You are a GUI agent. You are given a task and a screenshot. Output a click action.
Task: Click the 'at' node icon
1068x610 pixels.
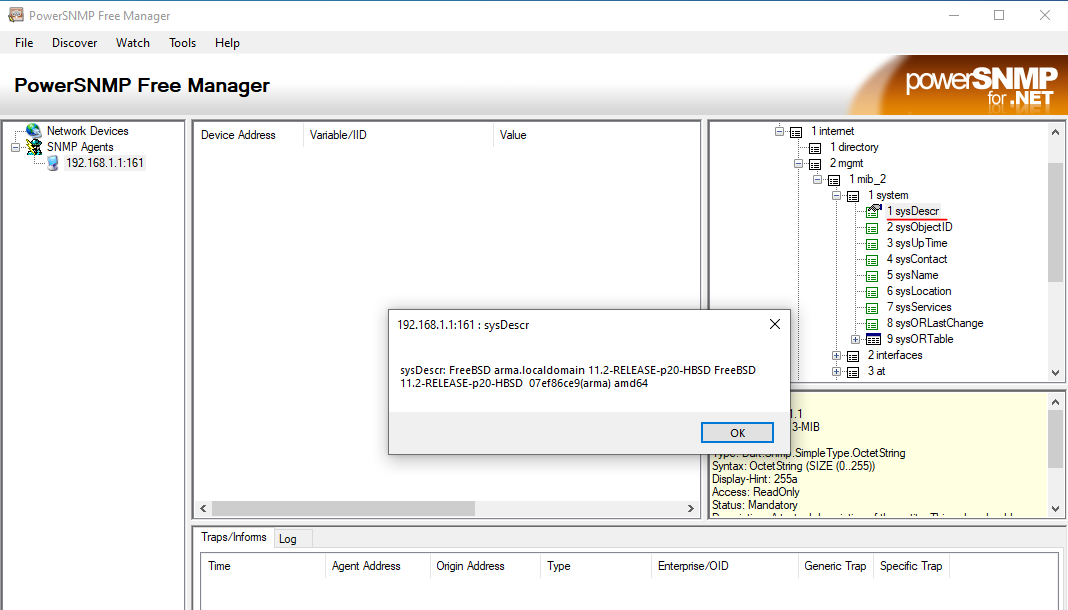pos(853,372)
